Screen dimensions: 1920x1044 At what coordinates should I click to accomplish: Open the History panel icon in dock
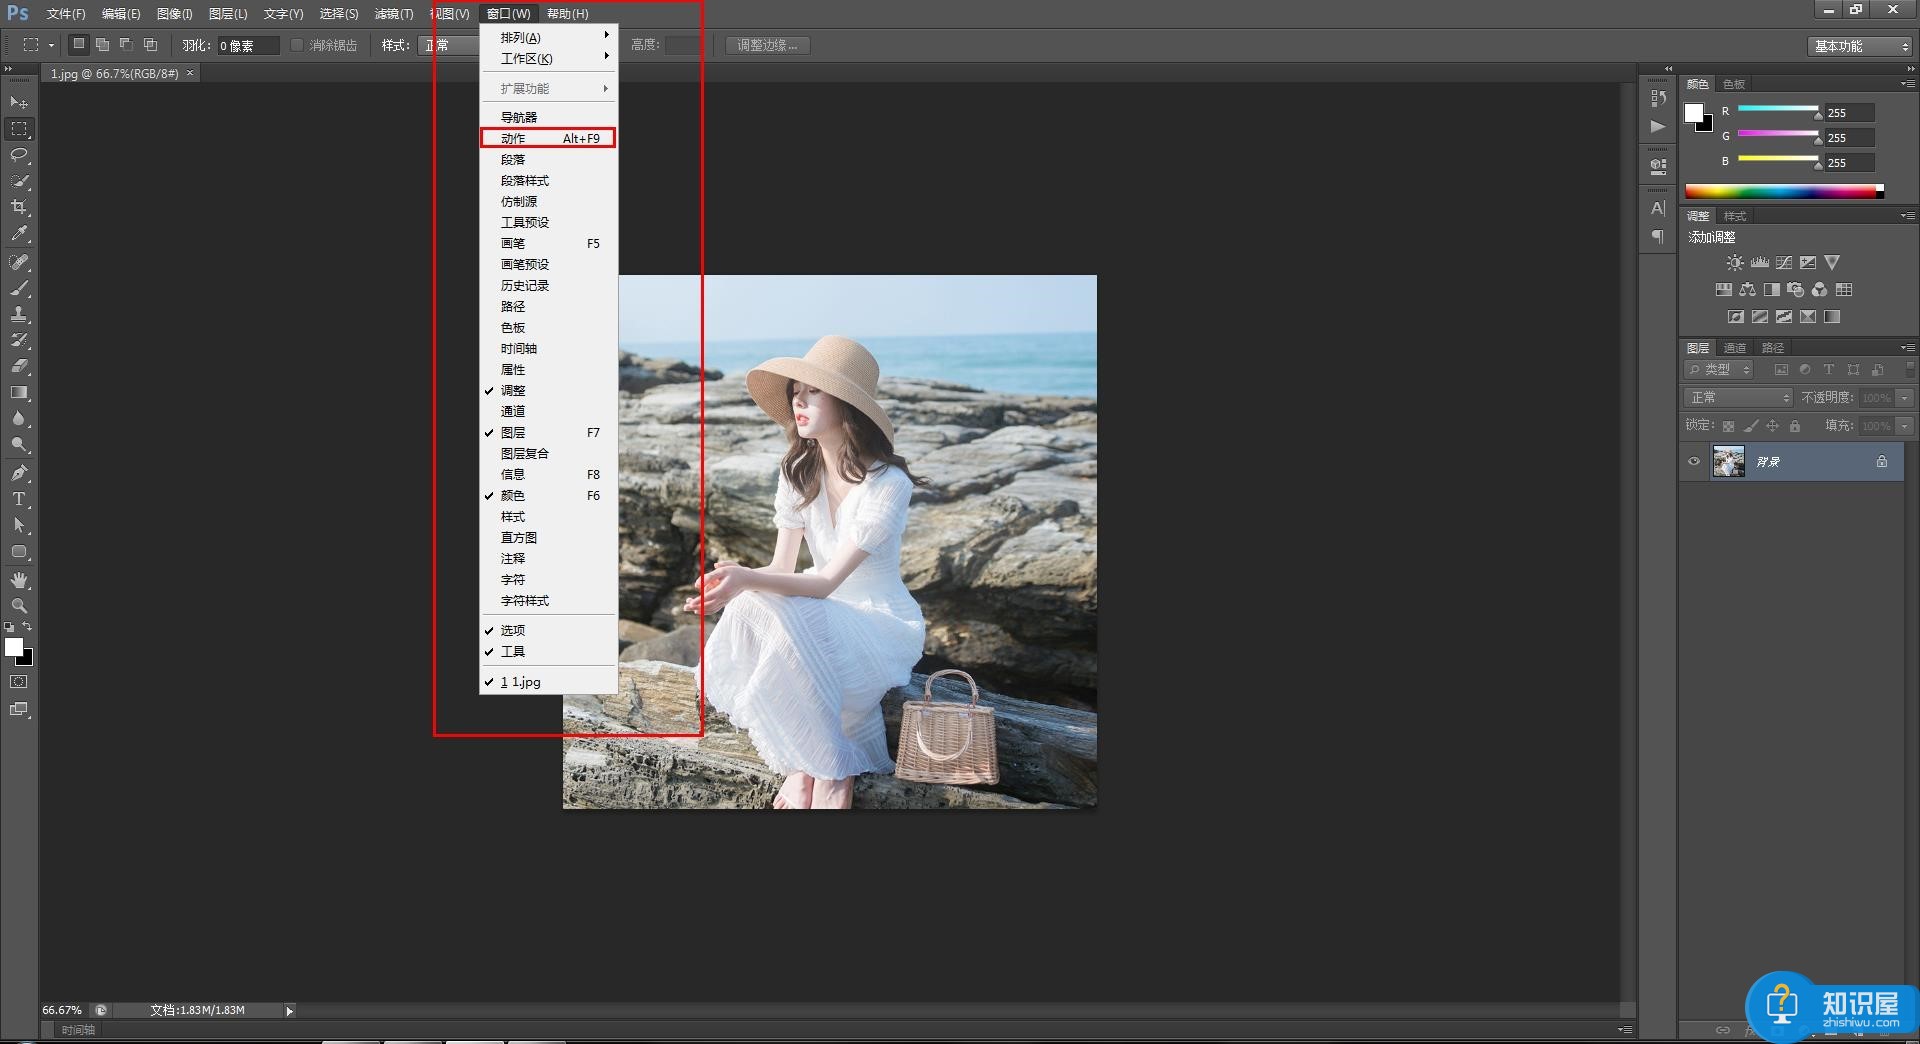(x=1658, y=98)
